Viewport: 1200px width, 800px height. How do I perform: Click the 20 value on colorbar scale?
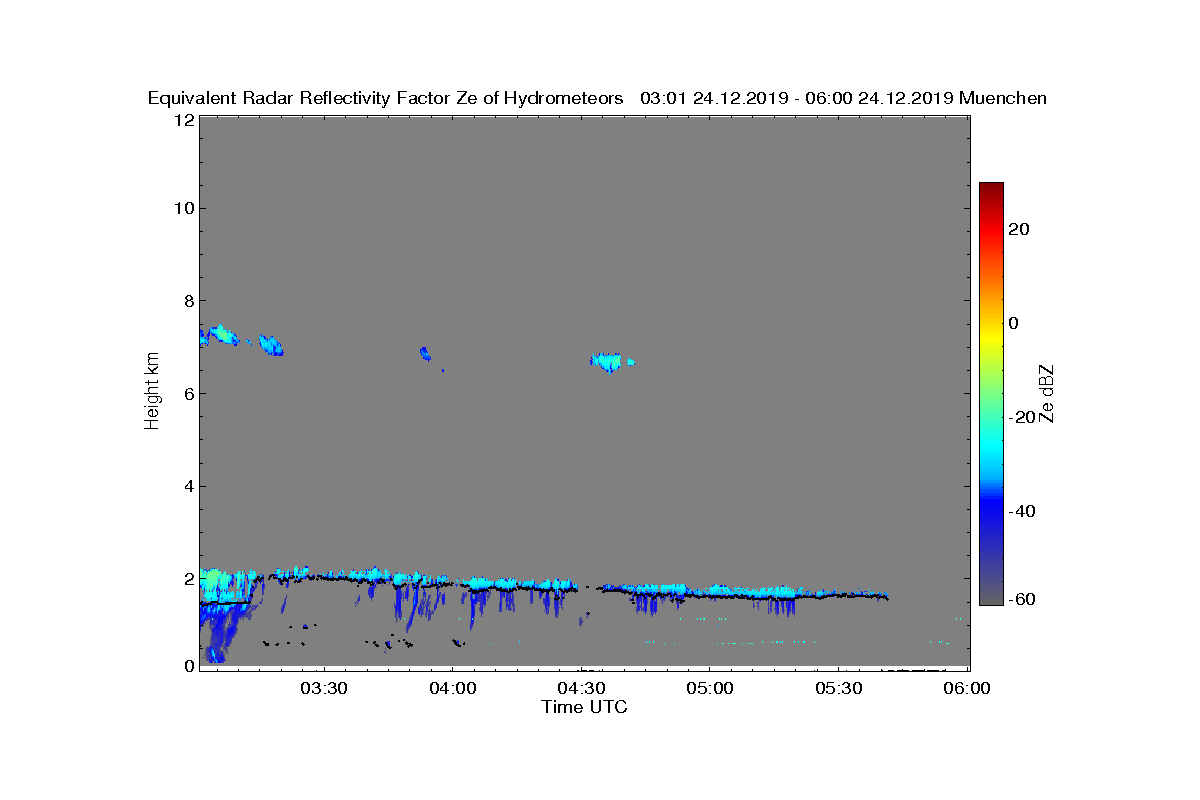pos(1019,229)
